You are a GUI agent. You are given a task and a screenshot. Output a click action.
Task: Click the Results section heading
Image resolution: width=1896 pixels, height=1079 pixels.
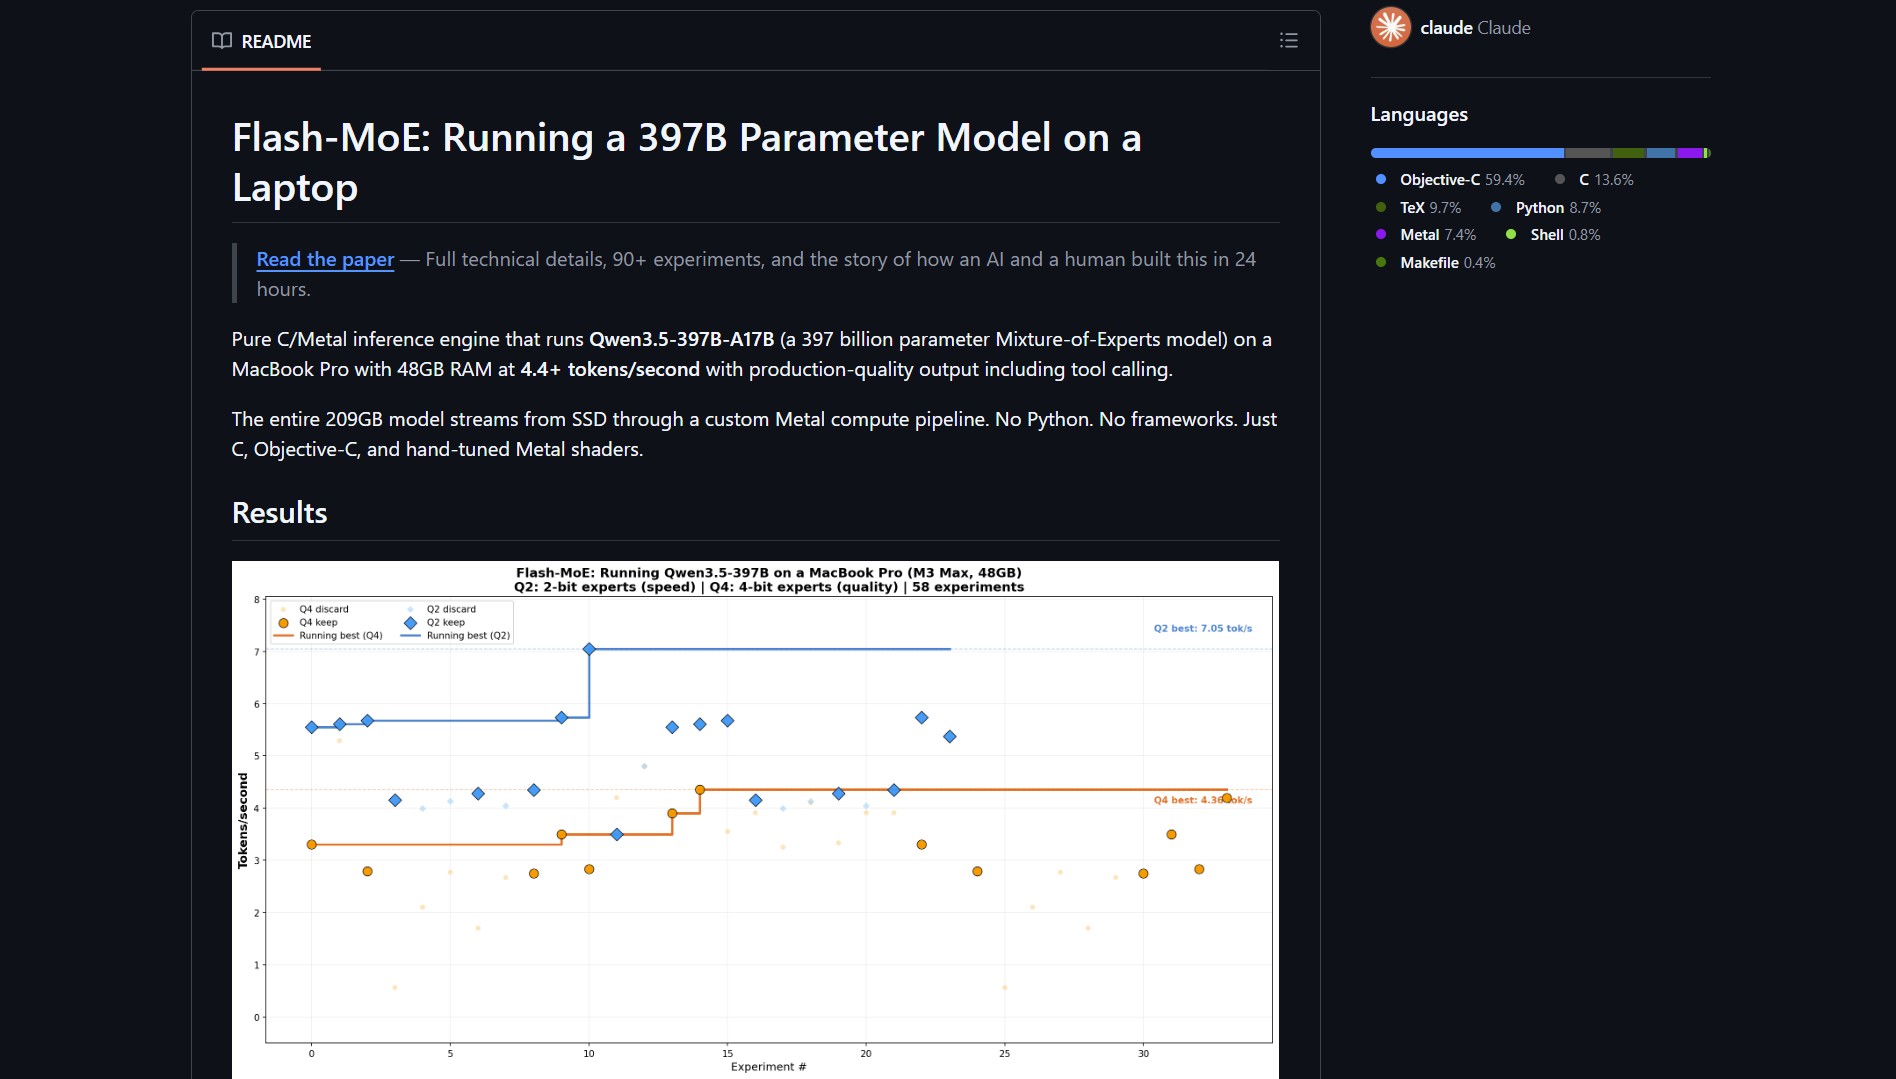pyautogui.click(x=280, y=513)
